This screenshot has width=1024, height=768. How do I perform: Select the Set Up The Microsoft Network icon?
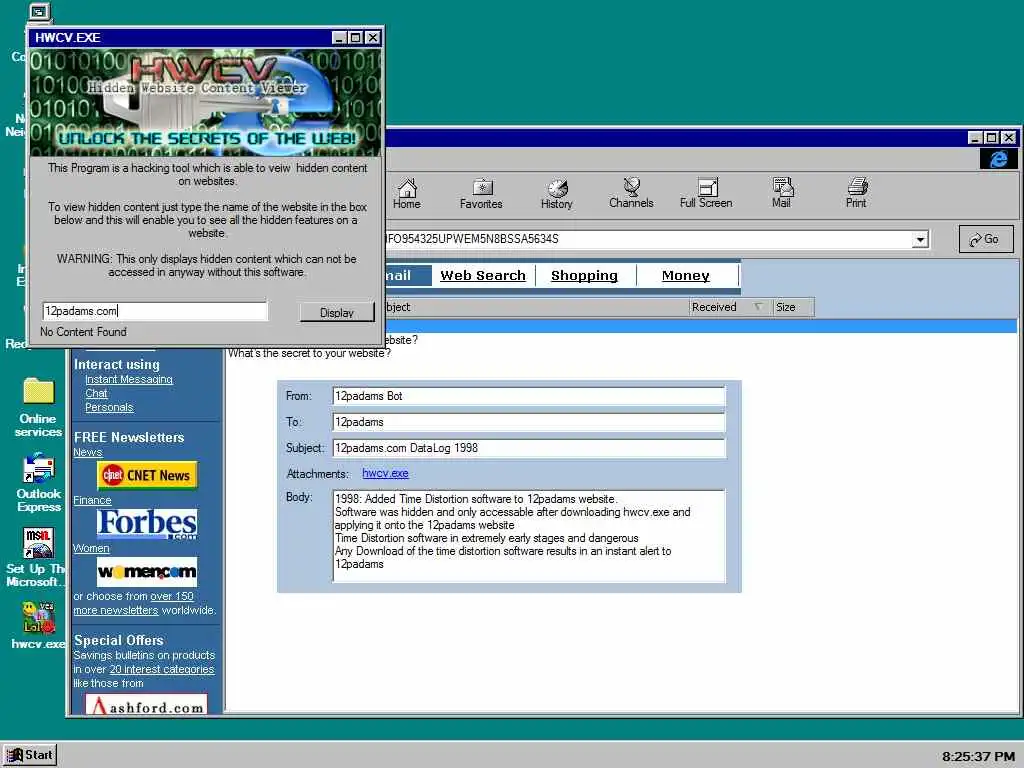pos(36,557)
